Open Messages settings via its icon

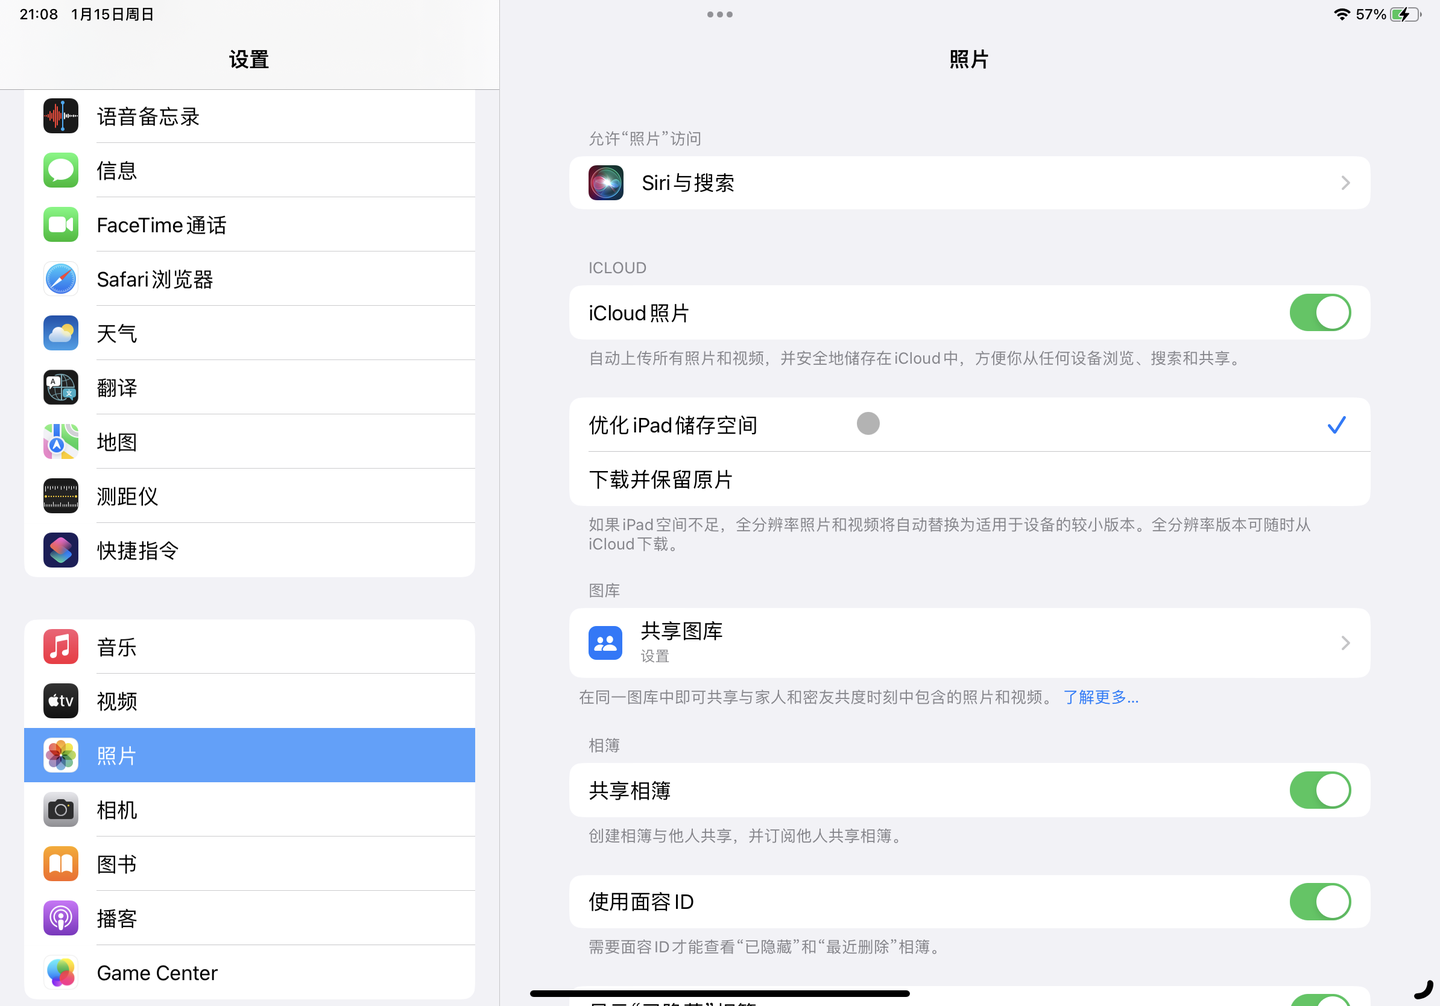pos(60,170)
